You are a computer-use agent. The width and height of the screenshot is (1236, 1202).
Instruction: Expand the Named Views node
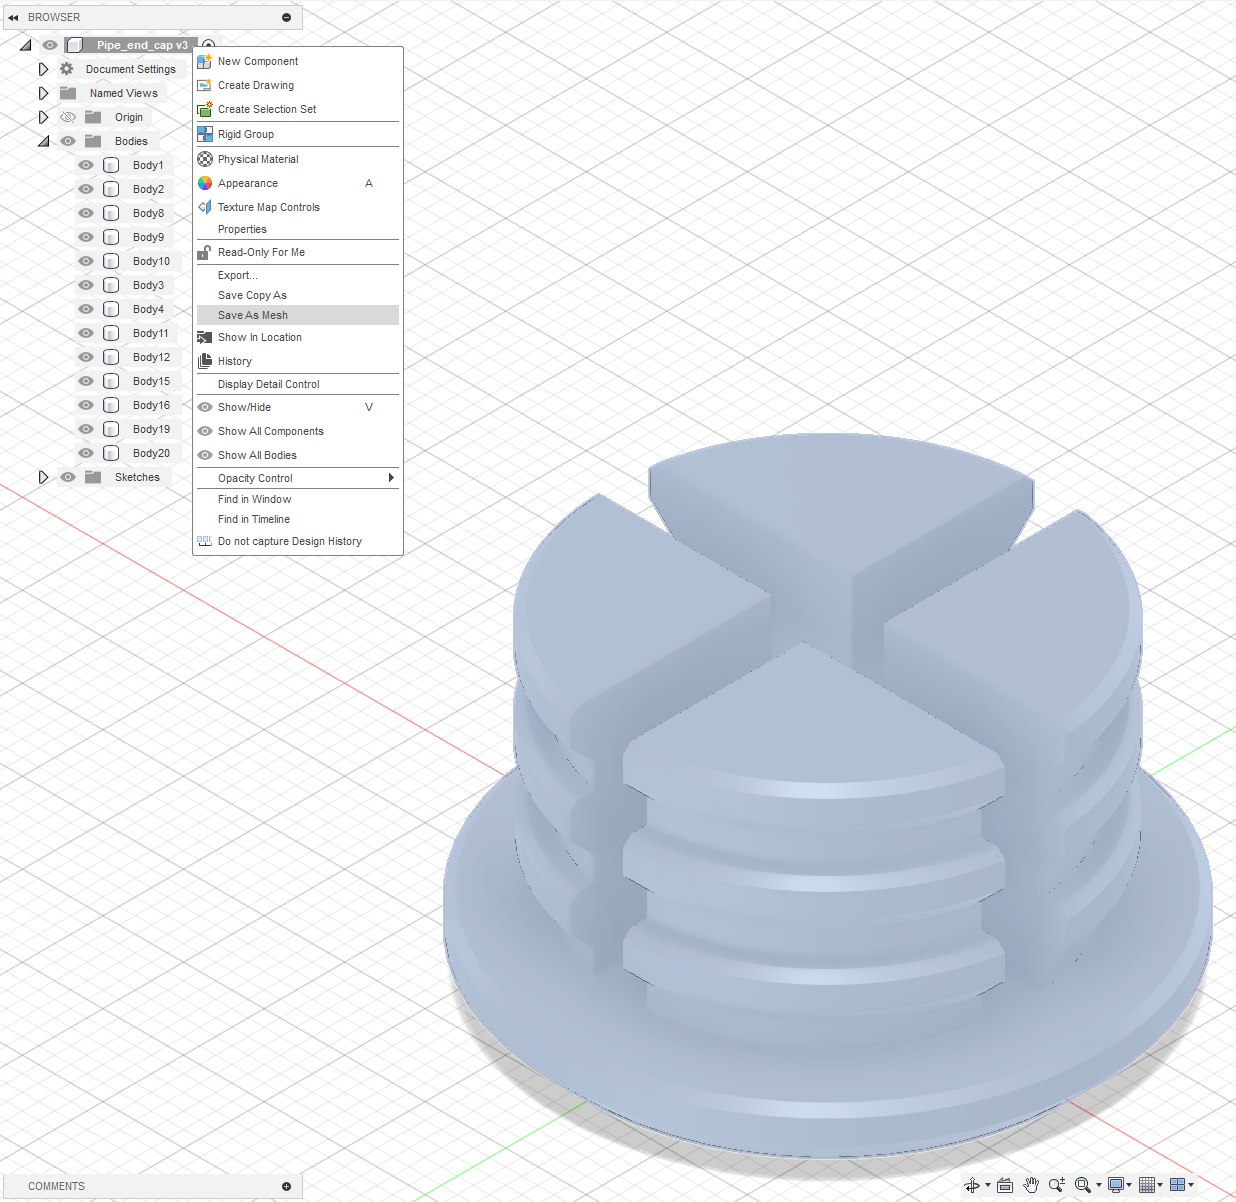43,93
